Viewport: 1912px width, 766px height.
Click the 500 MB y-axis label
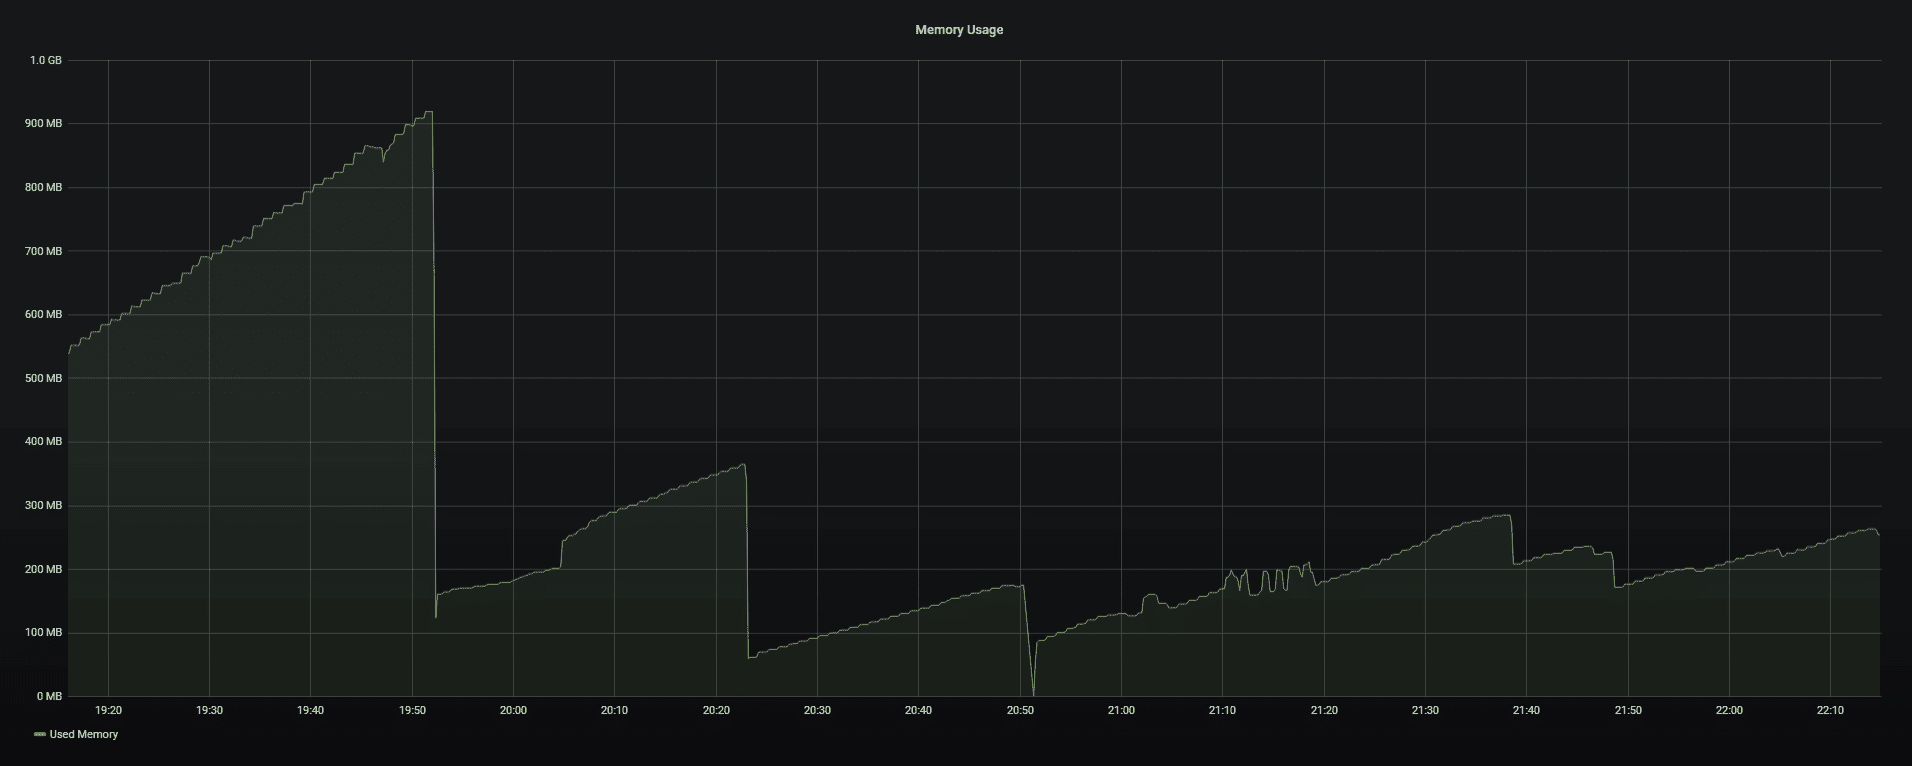pyautogui.click(x=44, y=378)
